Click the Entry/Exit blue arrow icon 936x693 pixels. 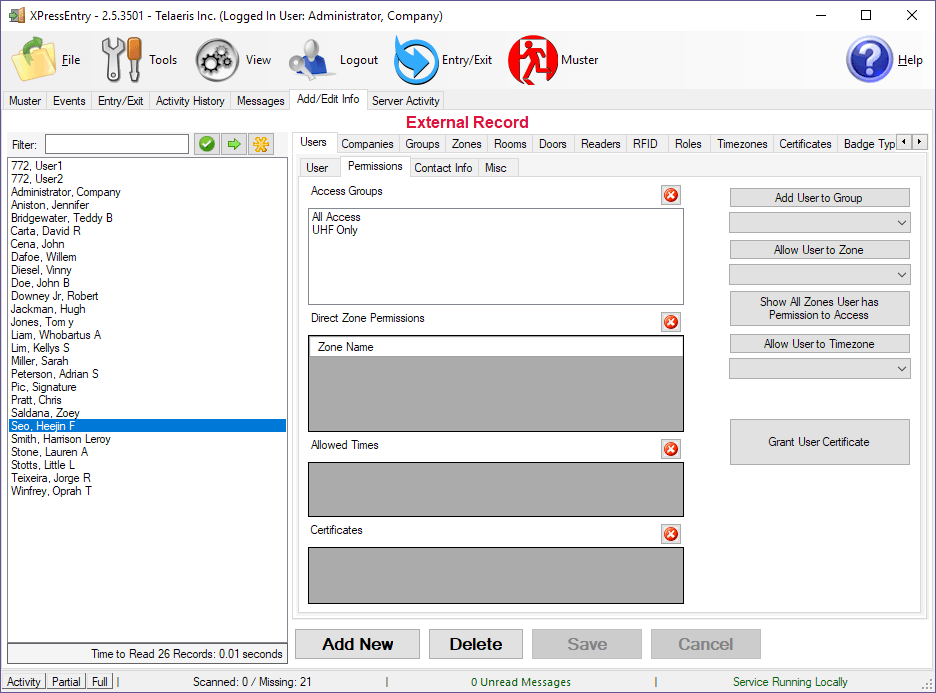[416, 60]
